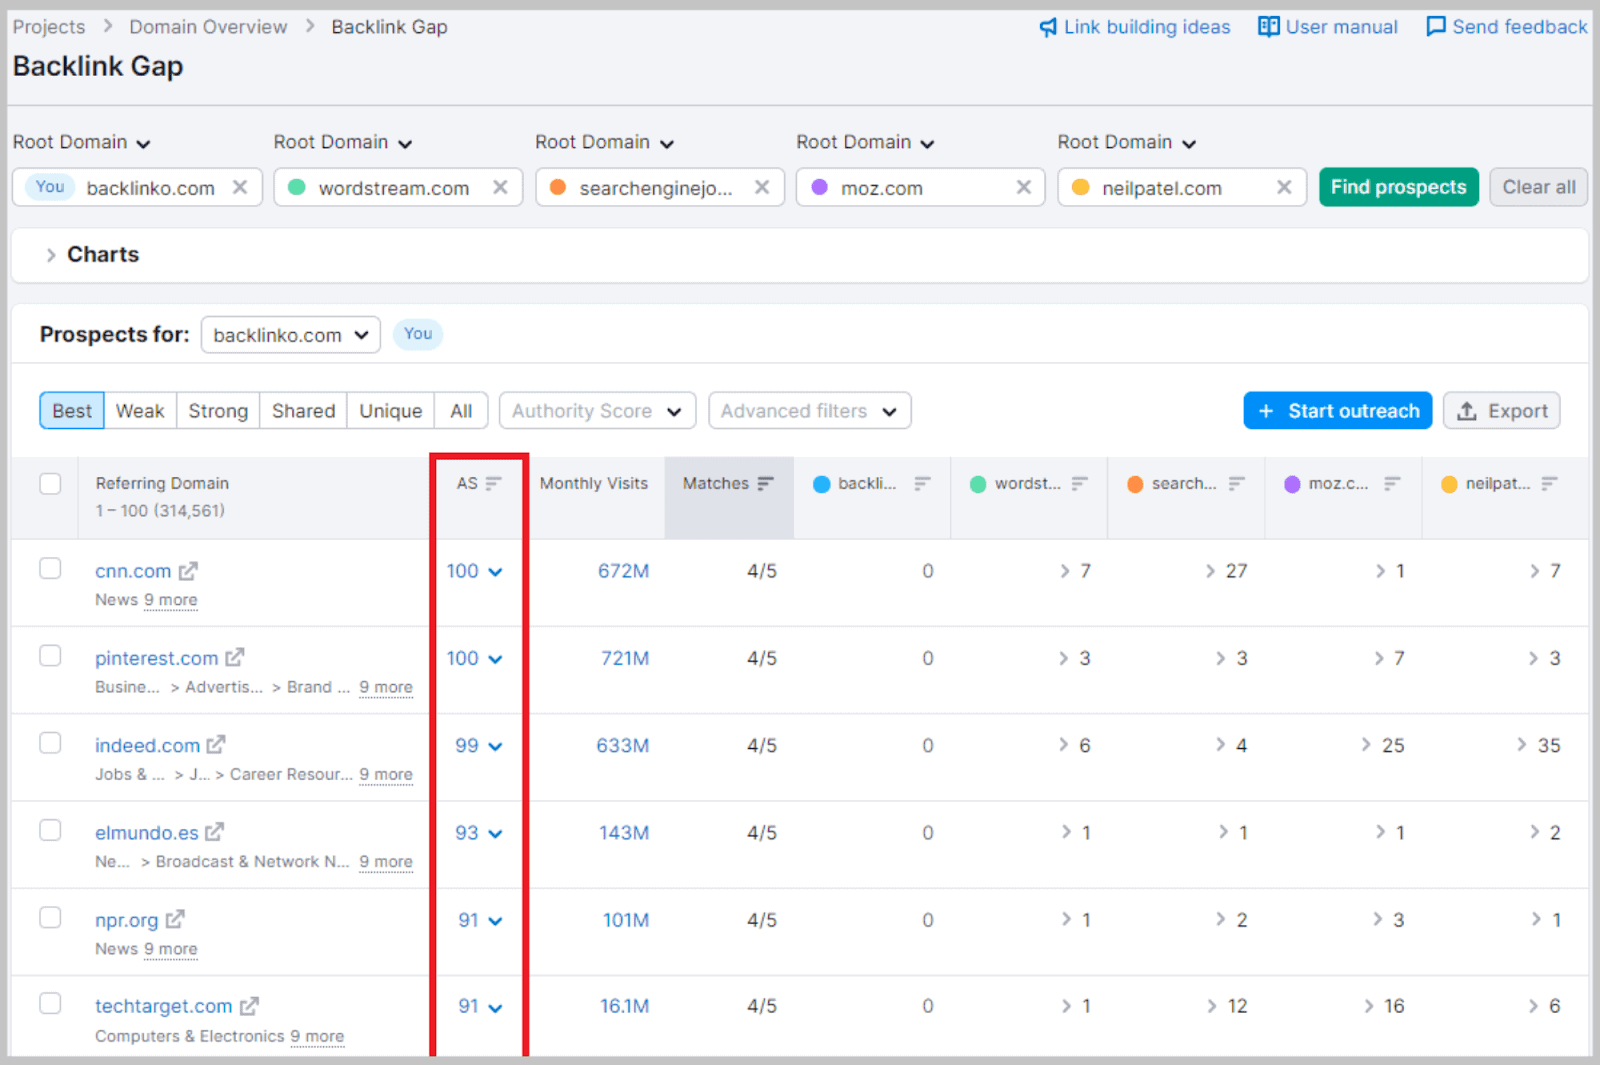Image resolution: width=1600 pixels, height=1065 pixels.
Task: Sort by Matches column sort icon
Action: coord(766,484)
